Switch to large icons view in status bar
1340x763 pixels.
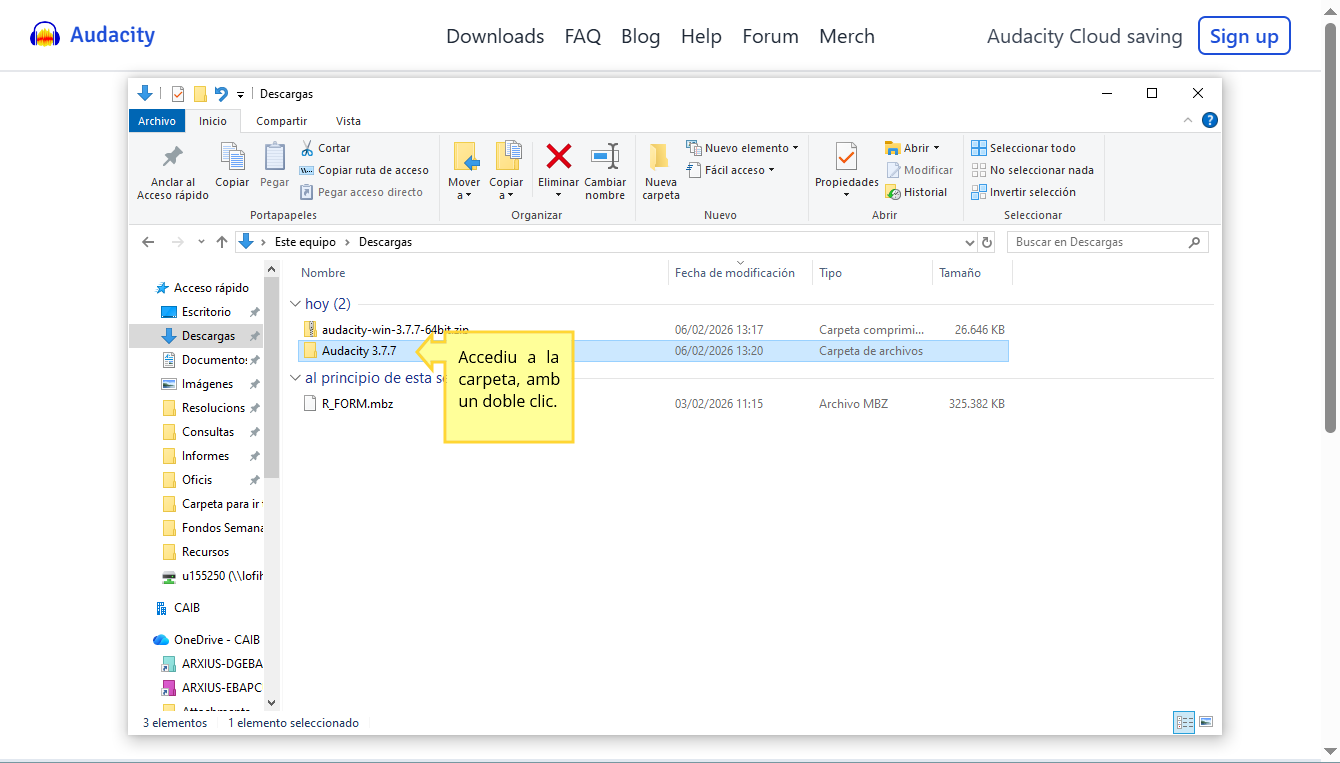tap(1206, 722)
